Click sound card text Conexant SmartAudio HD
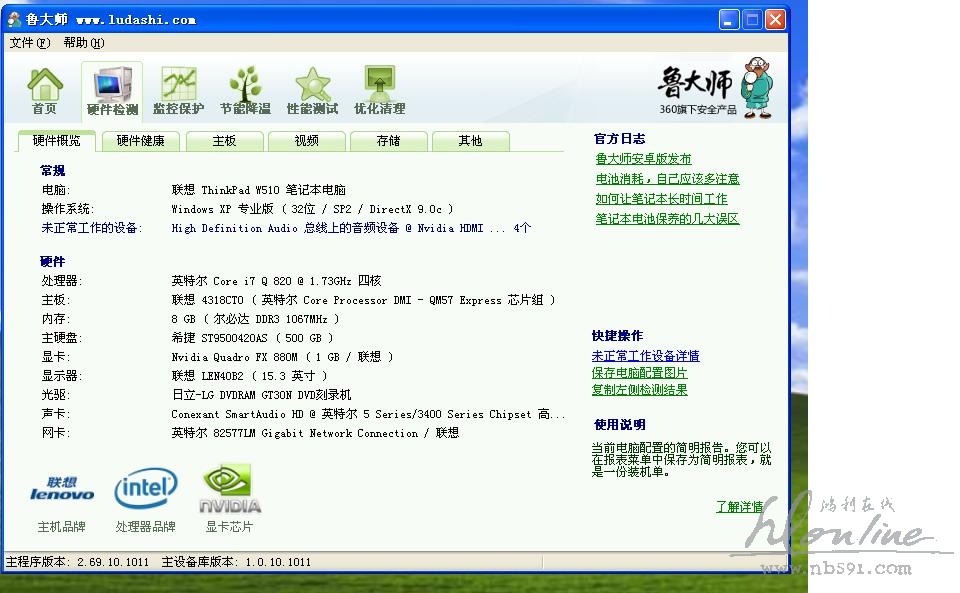Viewport: 960px width, 593px height. [368, 414]
